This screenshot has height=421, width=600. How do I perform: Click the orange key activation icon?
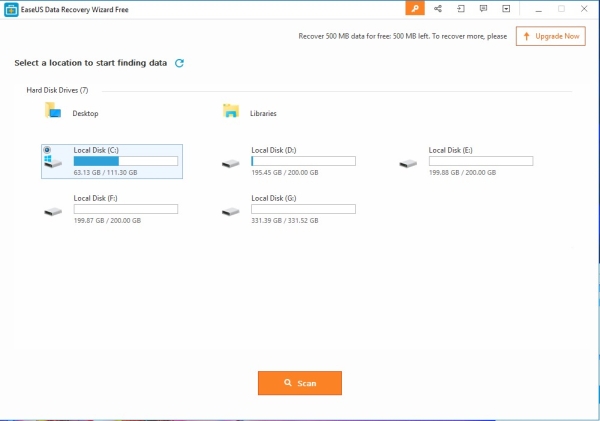click(415, 8)
